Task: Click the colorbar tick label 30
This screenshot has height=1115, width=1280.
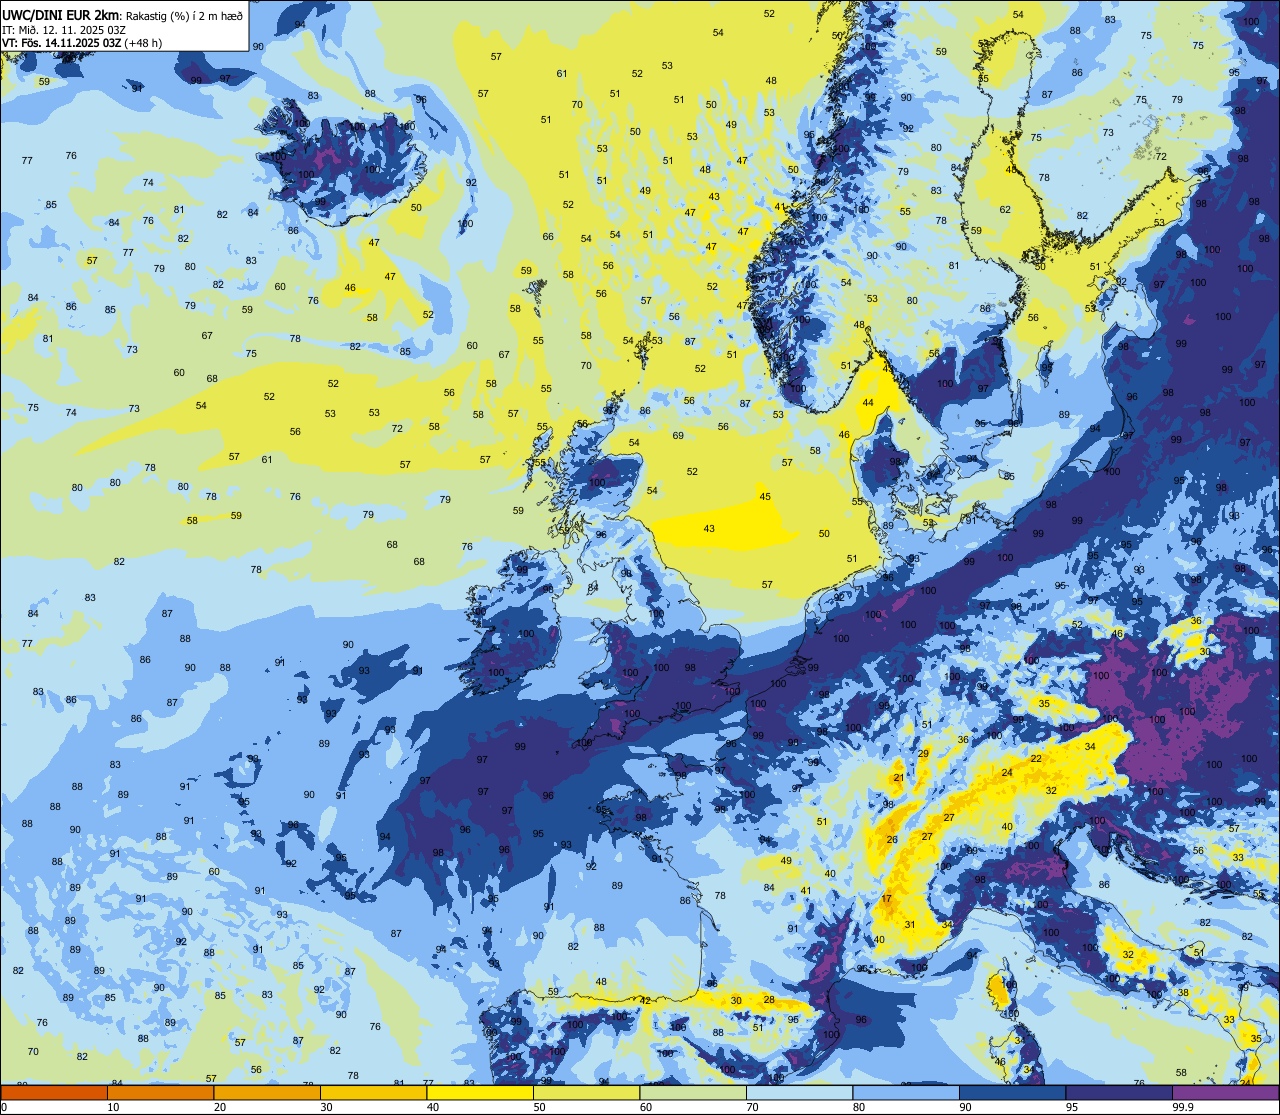Action: 326,1107
